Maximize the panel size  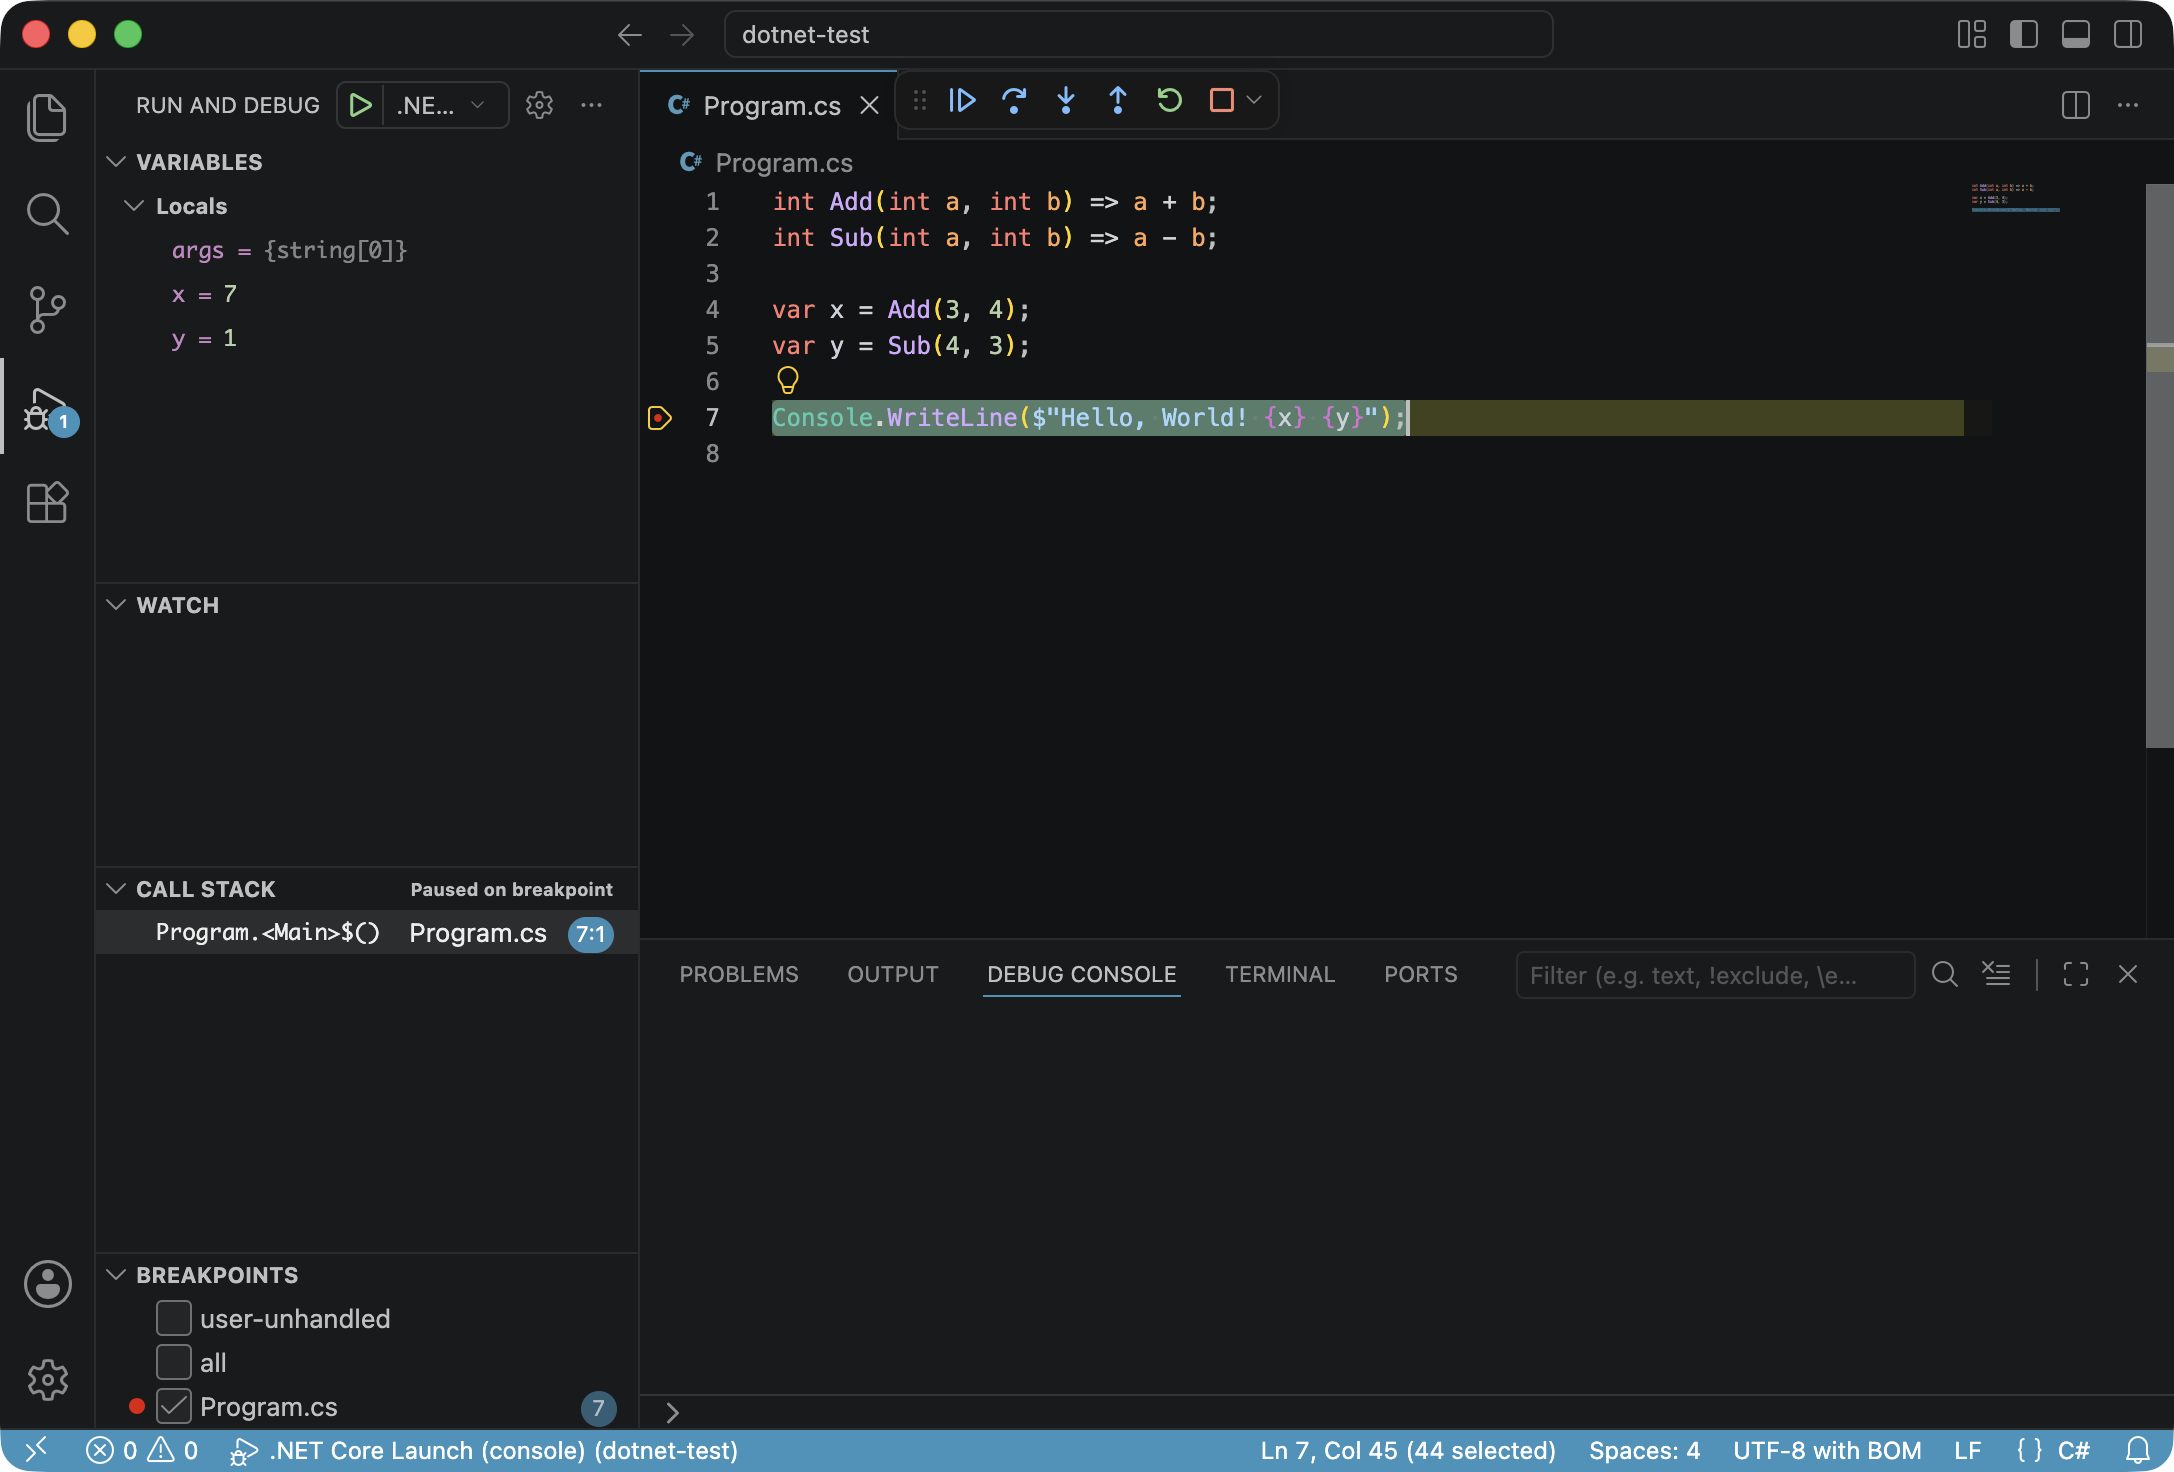click(x=2075, y=974)
